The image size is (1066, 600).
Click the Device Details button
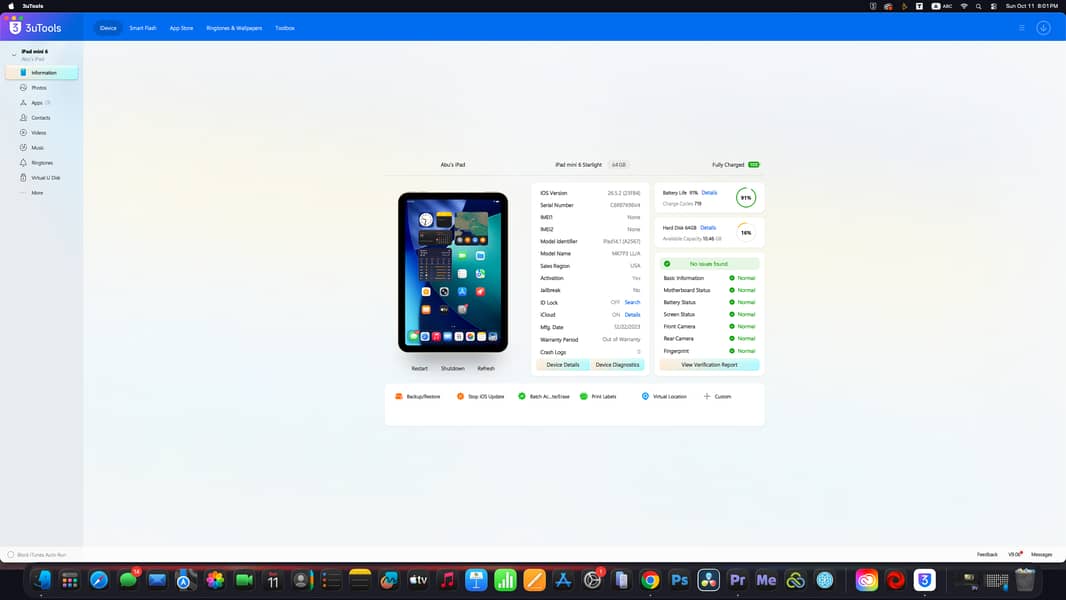click(x=563, y=365)
